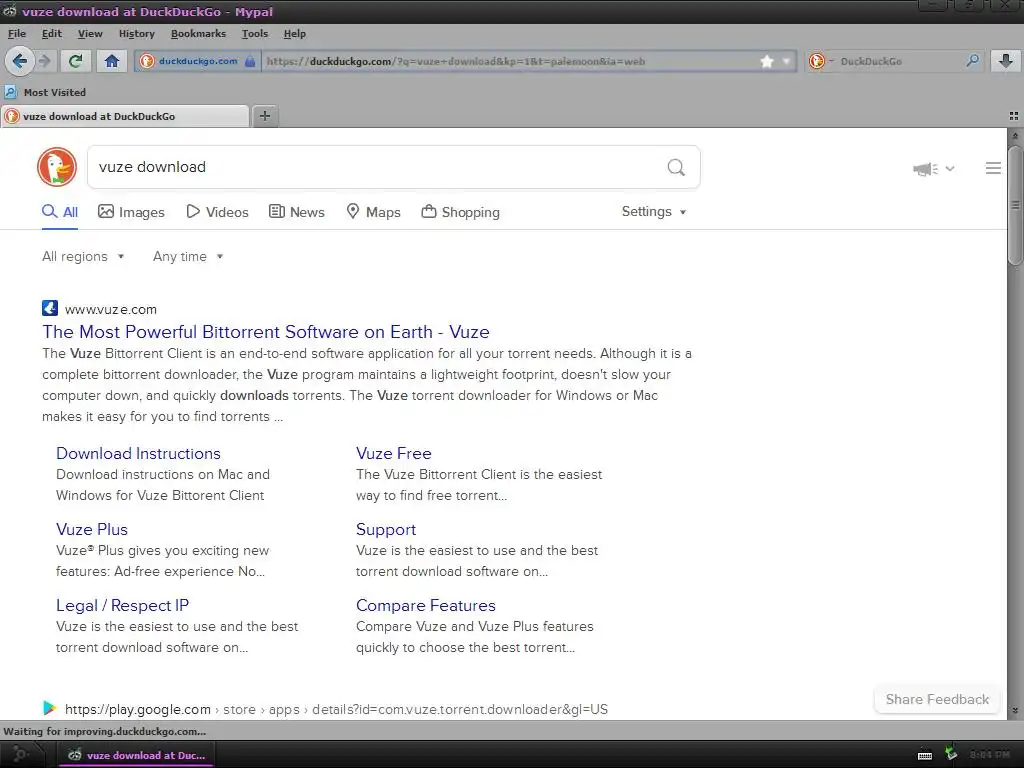Switch to the Shopping results tab
Image resolution: width=1024 pixels, height=768 pixels.
460,212
